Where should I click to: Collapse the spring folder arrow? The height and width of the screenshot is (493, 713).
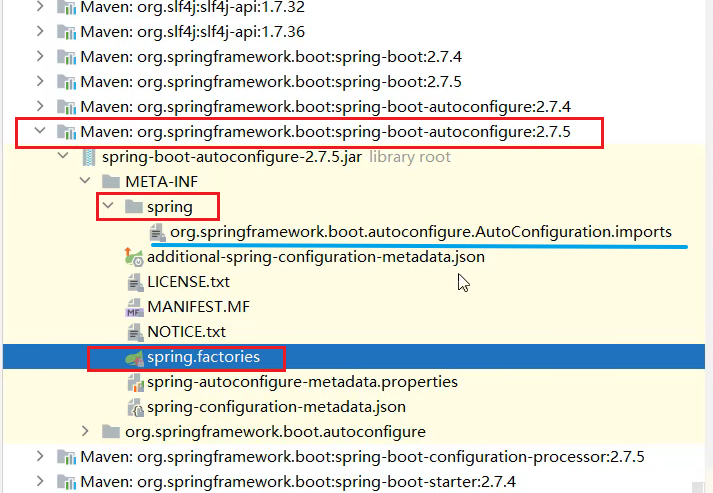[x=108, y=207]
